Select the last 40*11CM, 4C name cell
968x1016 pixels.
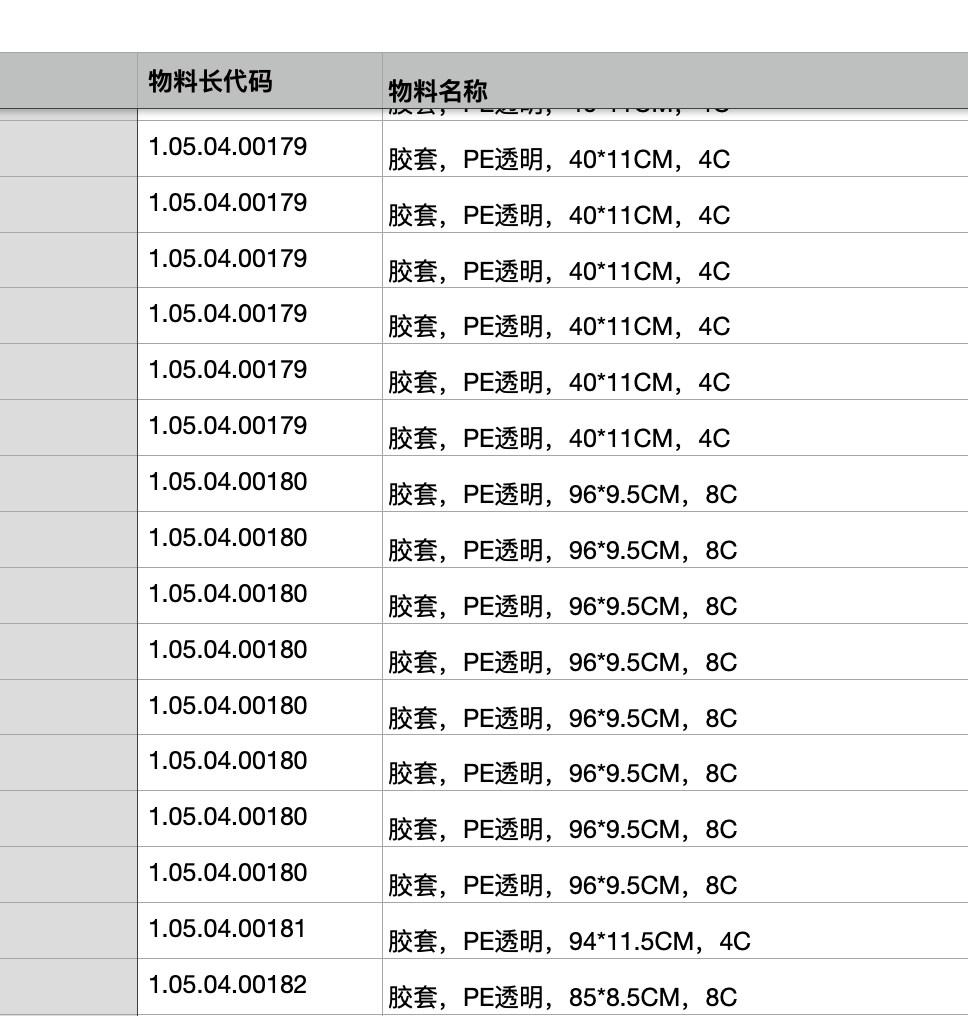[x=559, y=438]
